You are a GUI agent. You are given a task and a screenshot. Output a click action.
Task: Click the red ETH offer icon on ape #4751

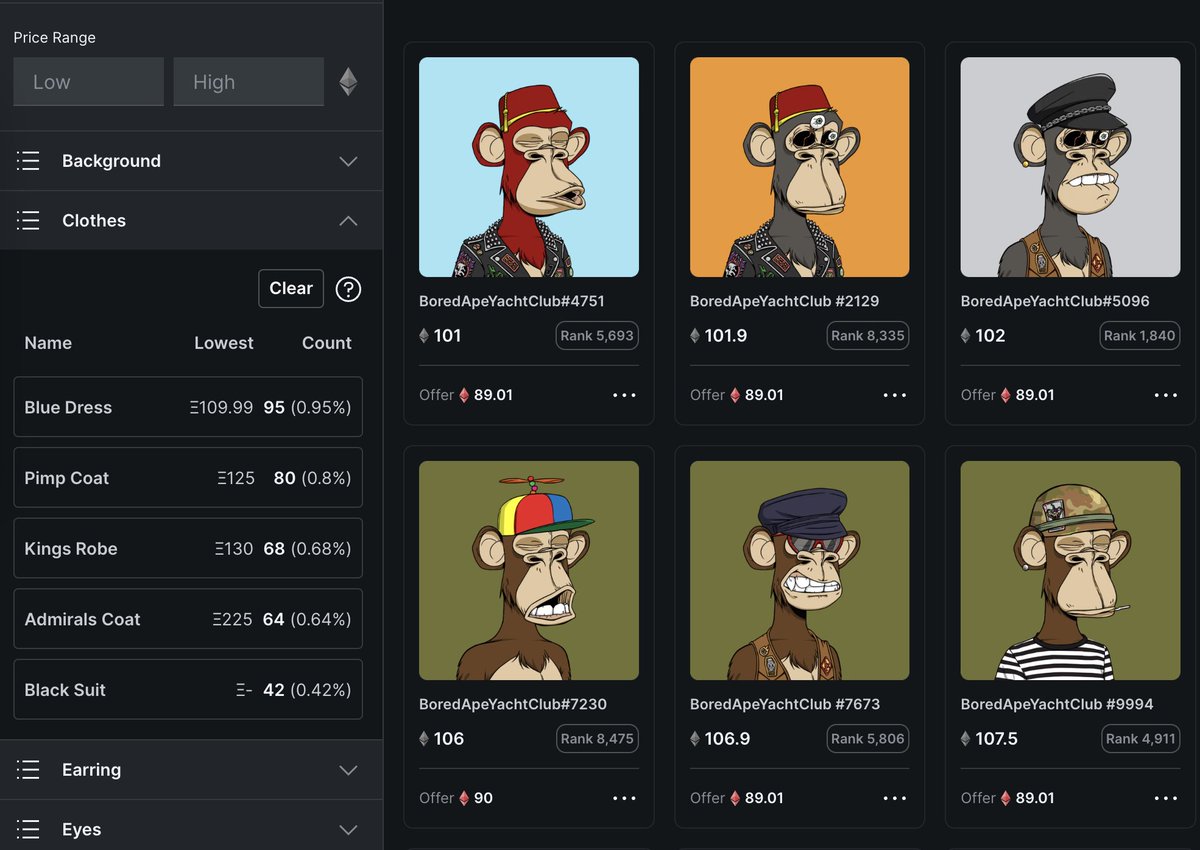(464, 395)
